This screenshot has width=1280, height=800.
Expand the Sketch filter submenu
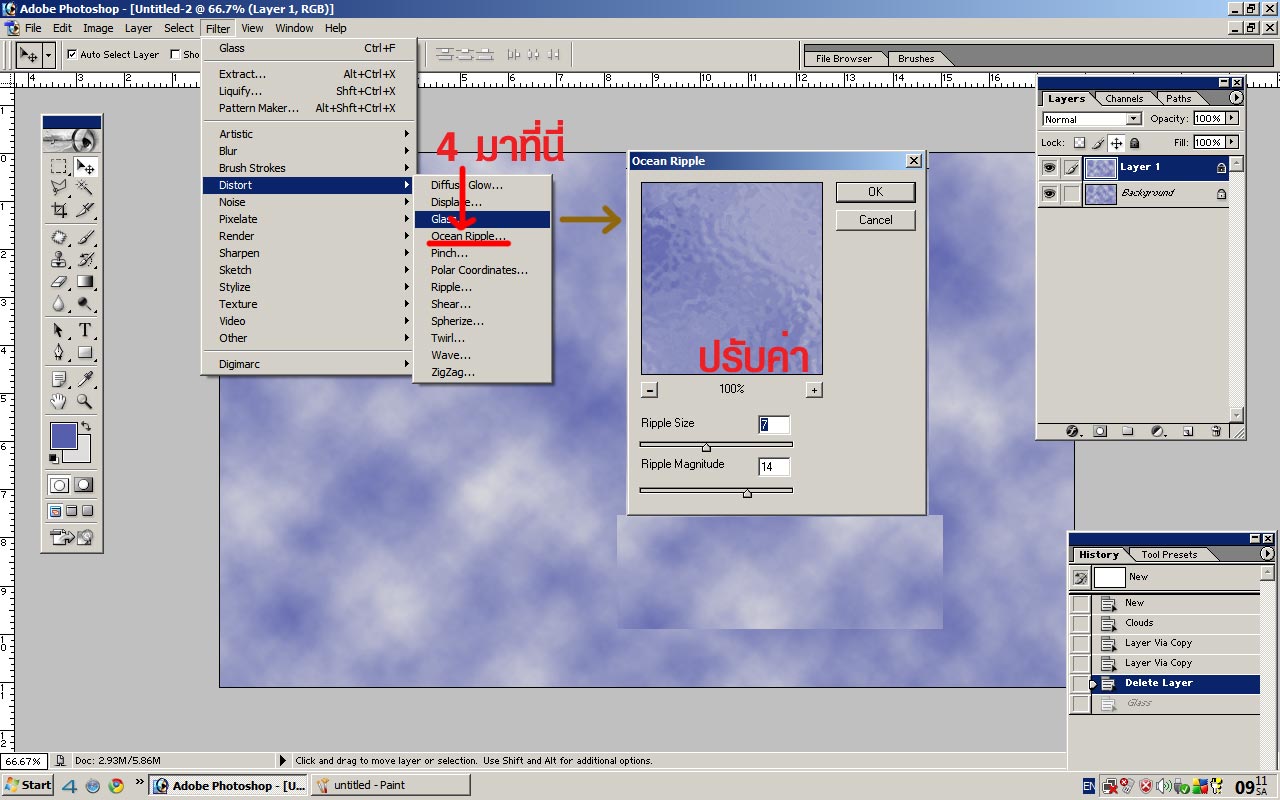point(310,270)
